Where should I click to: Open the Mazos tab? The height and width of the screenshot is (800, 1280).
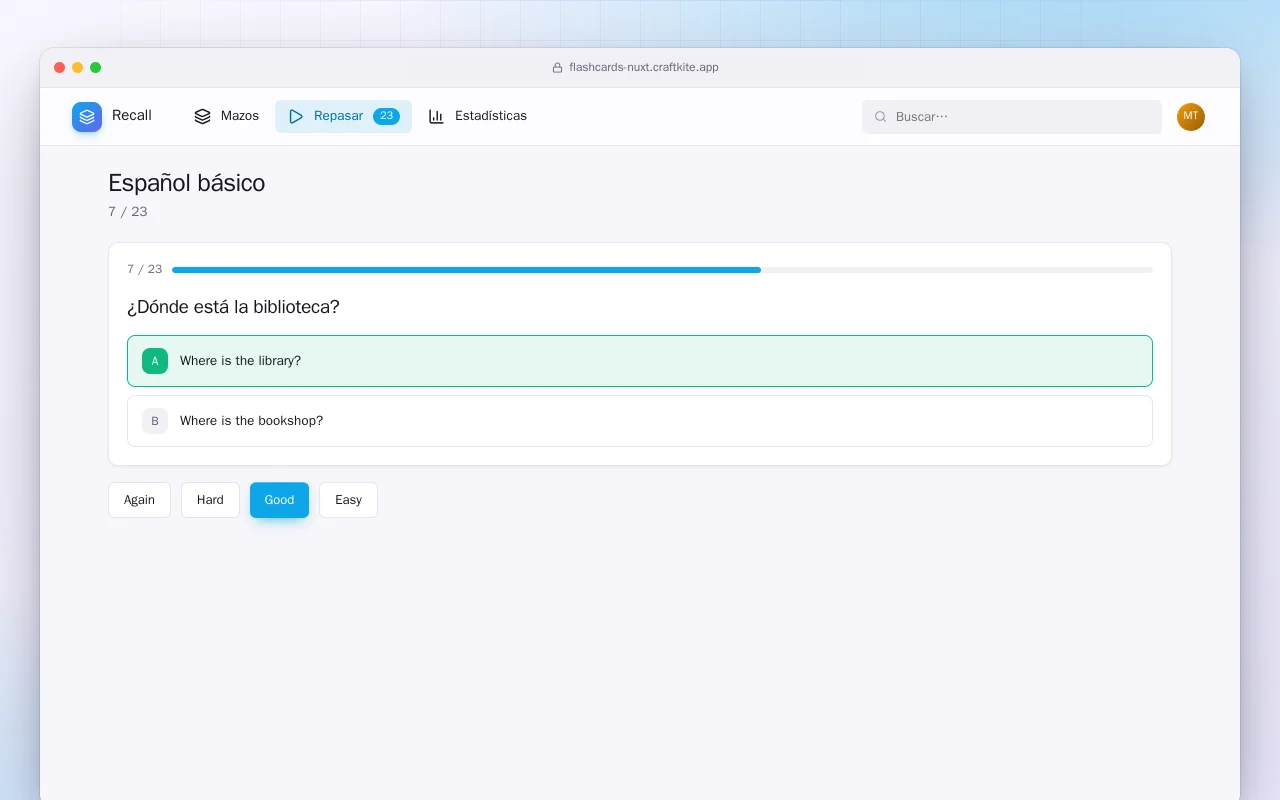click(x=226, y=116)
